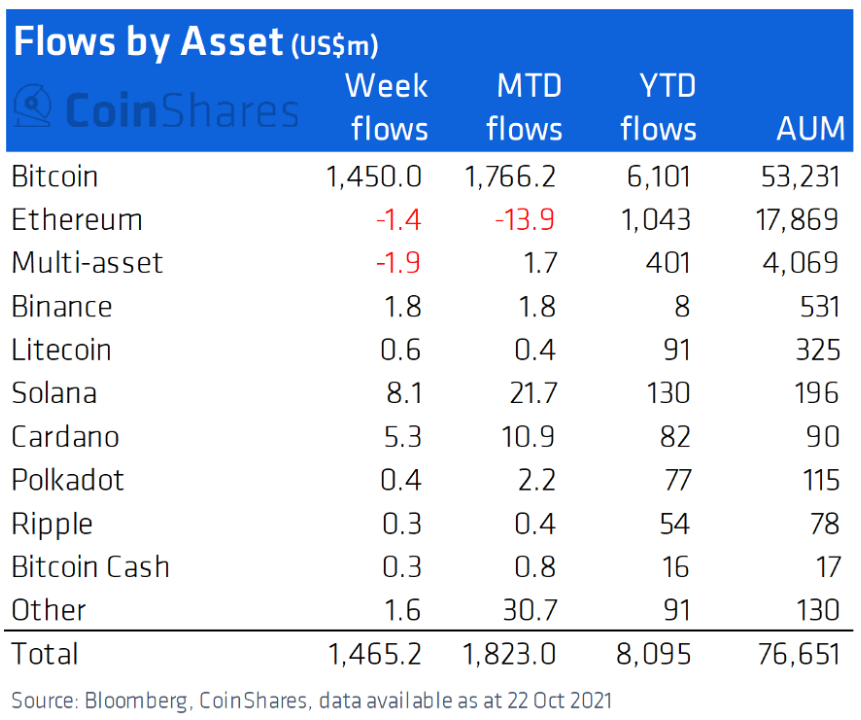Select the Solana row label
861x720 pixels.
point(54,393)
